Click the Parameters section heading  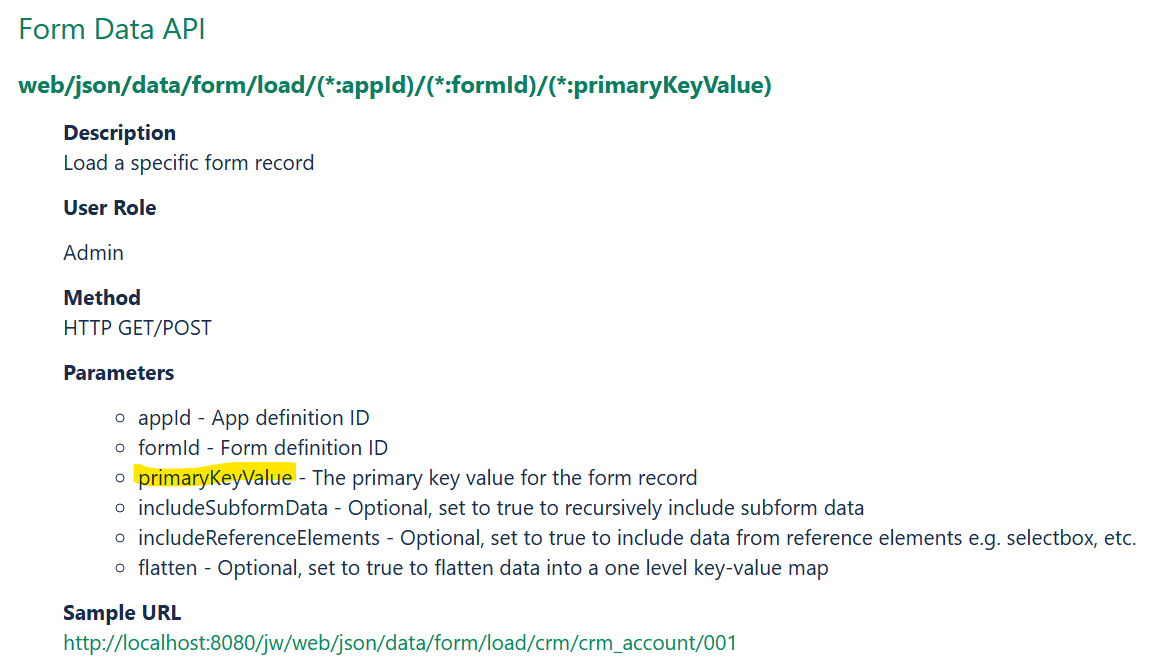pyautogui.click(x=118, y=373)
